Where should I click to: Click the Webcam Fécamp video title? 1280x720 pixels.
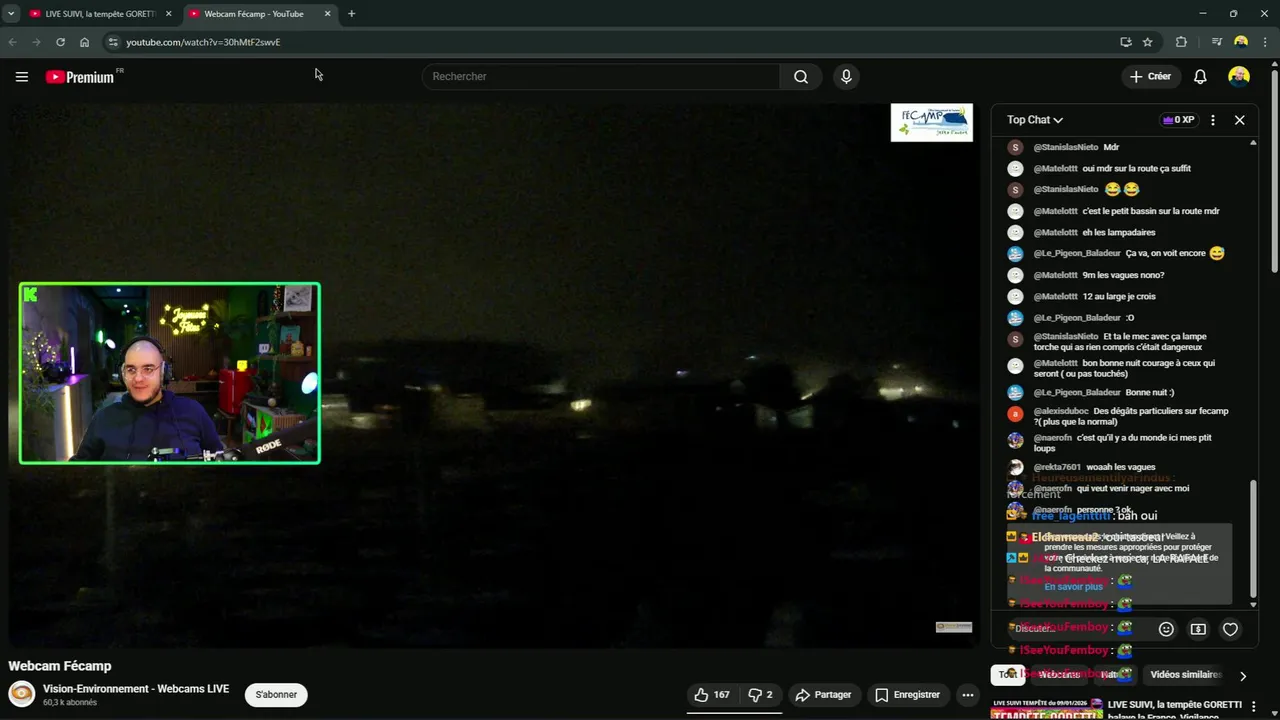60,666
